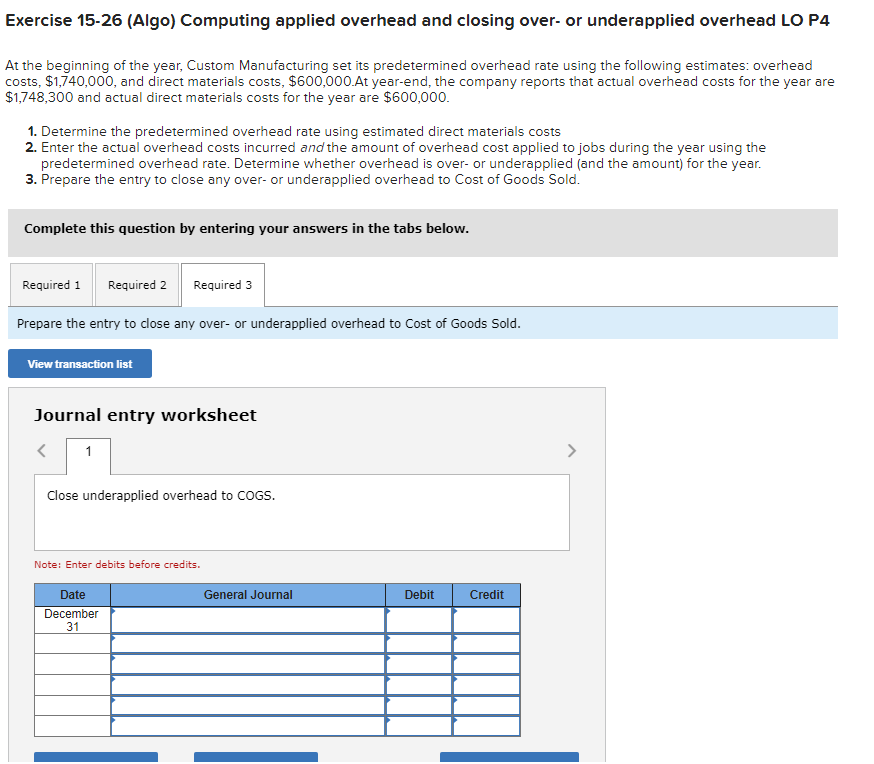Click the account dropdown arrow in the first journal row
The width and height of the screenshot is (874, 764).
pos(113,612)
